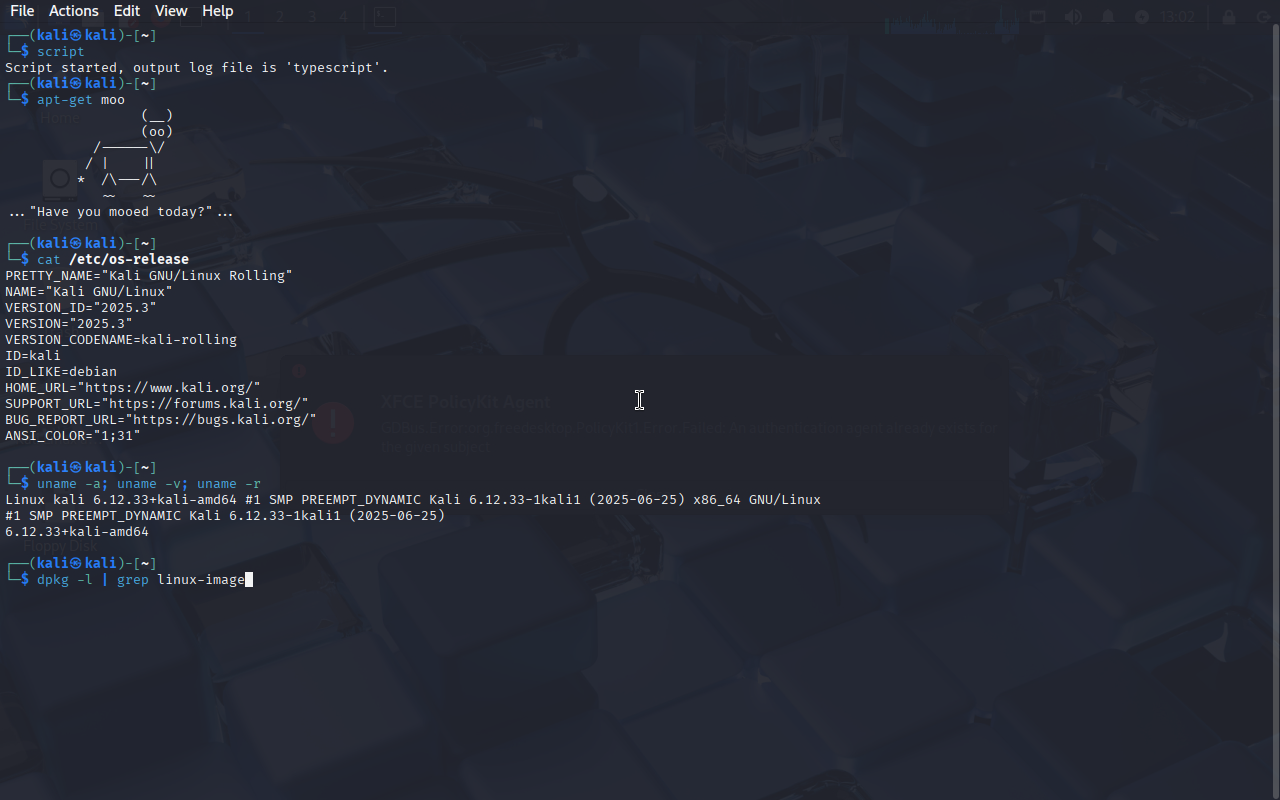Image resolution: width=1280 pixels, height=800 pixels.
Task: Click the VERSION_CODENAME=kali-rolling line
Action: [x=121, y=339]
